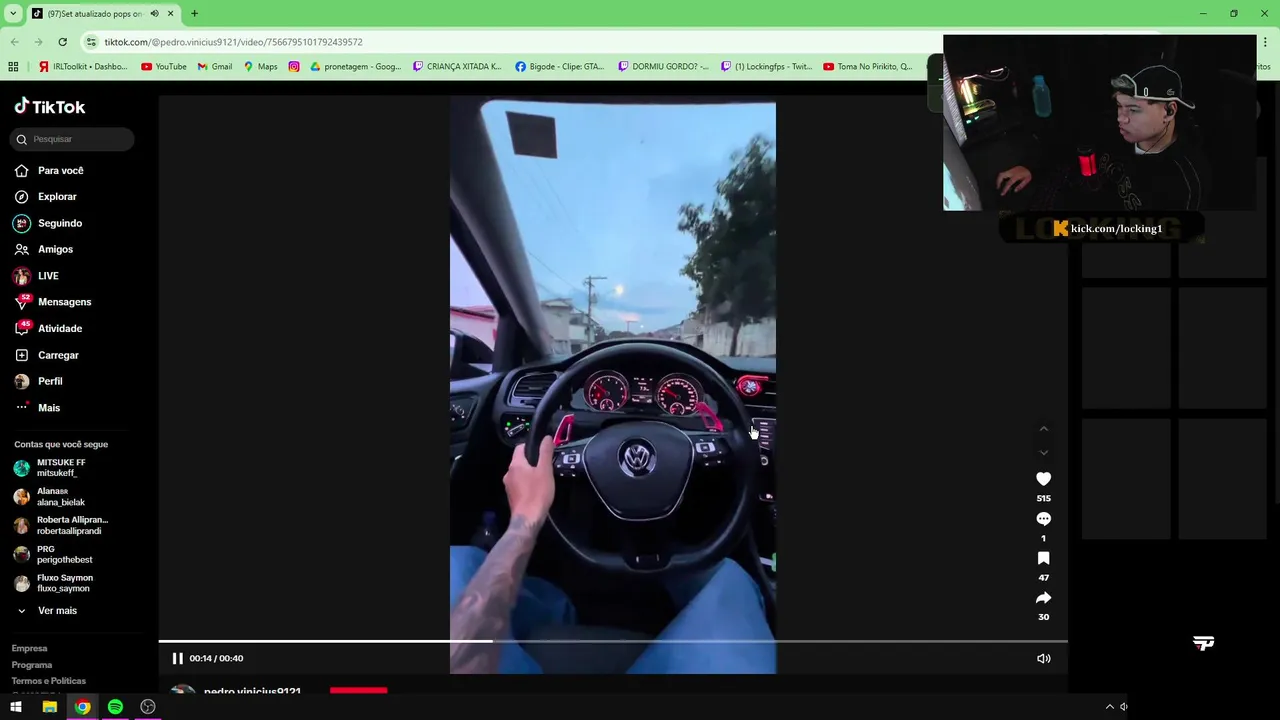Click the TikTok logo
The height and width of the screenshot is (720, 1280).
(50, 107)
